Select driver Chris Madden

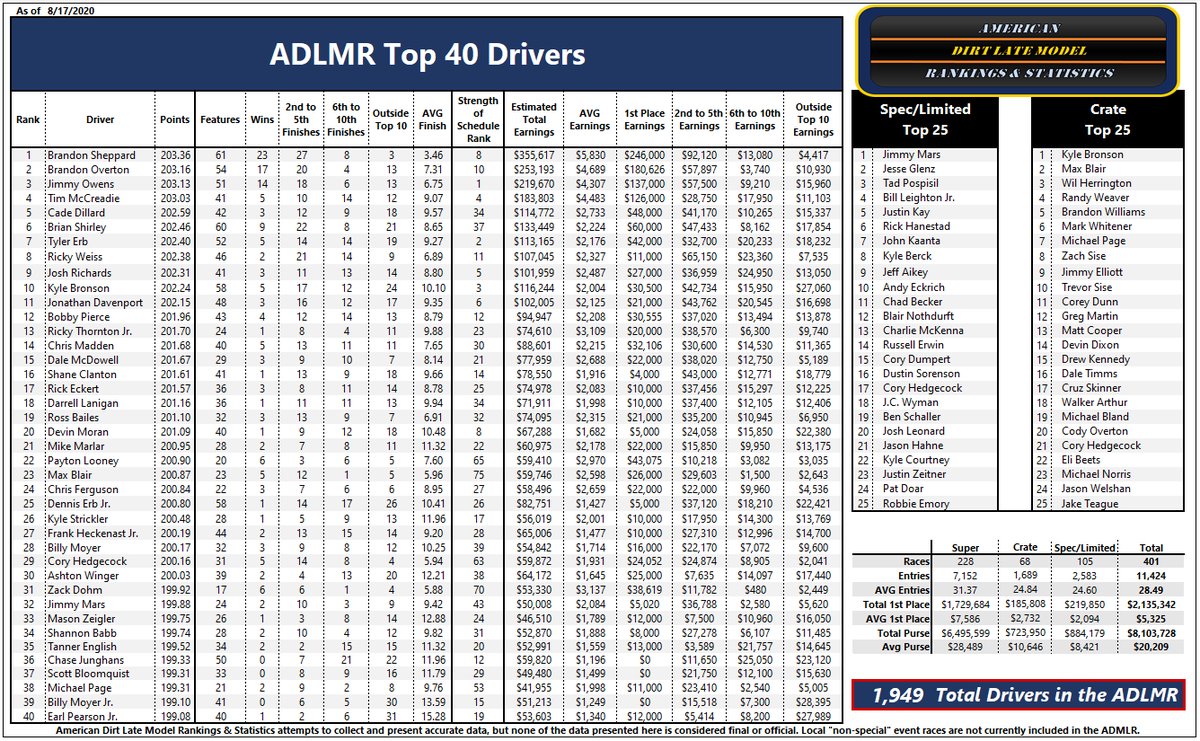click(79, 346)
